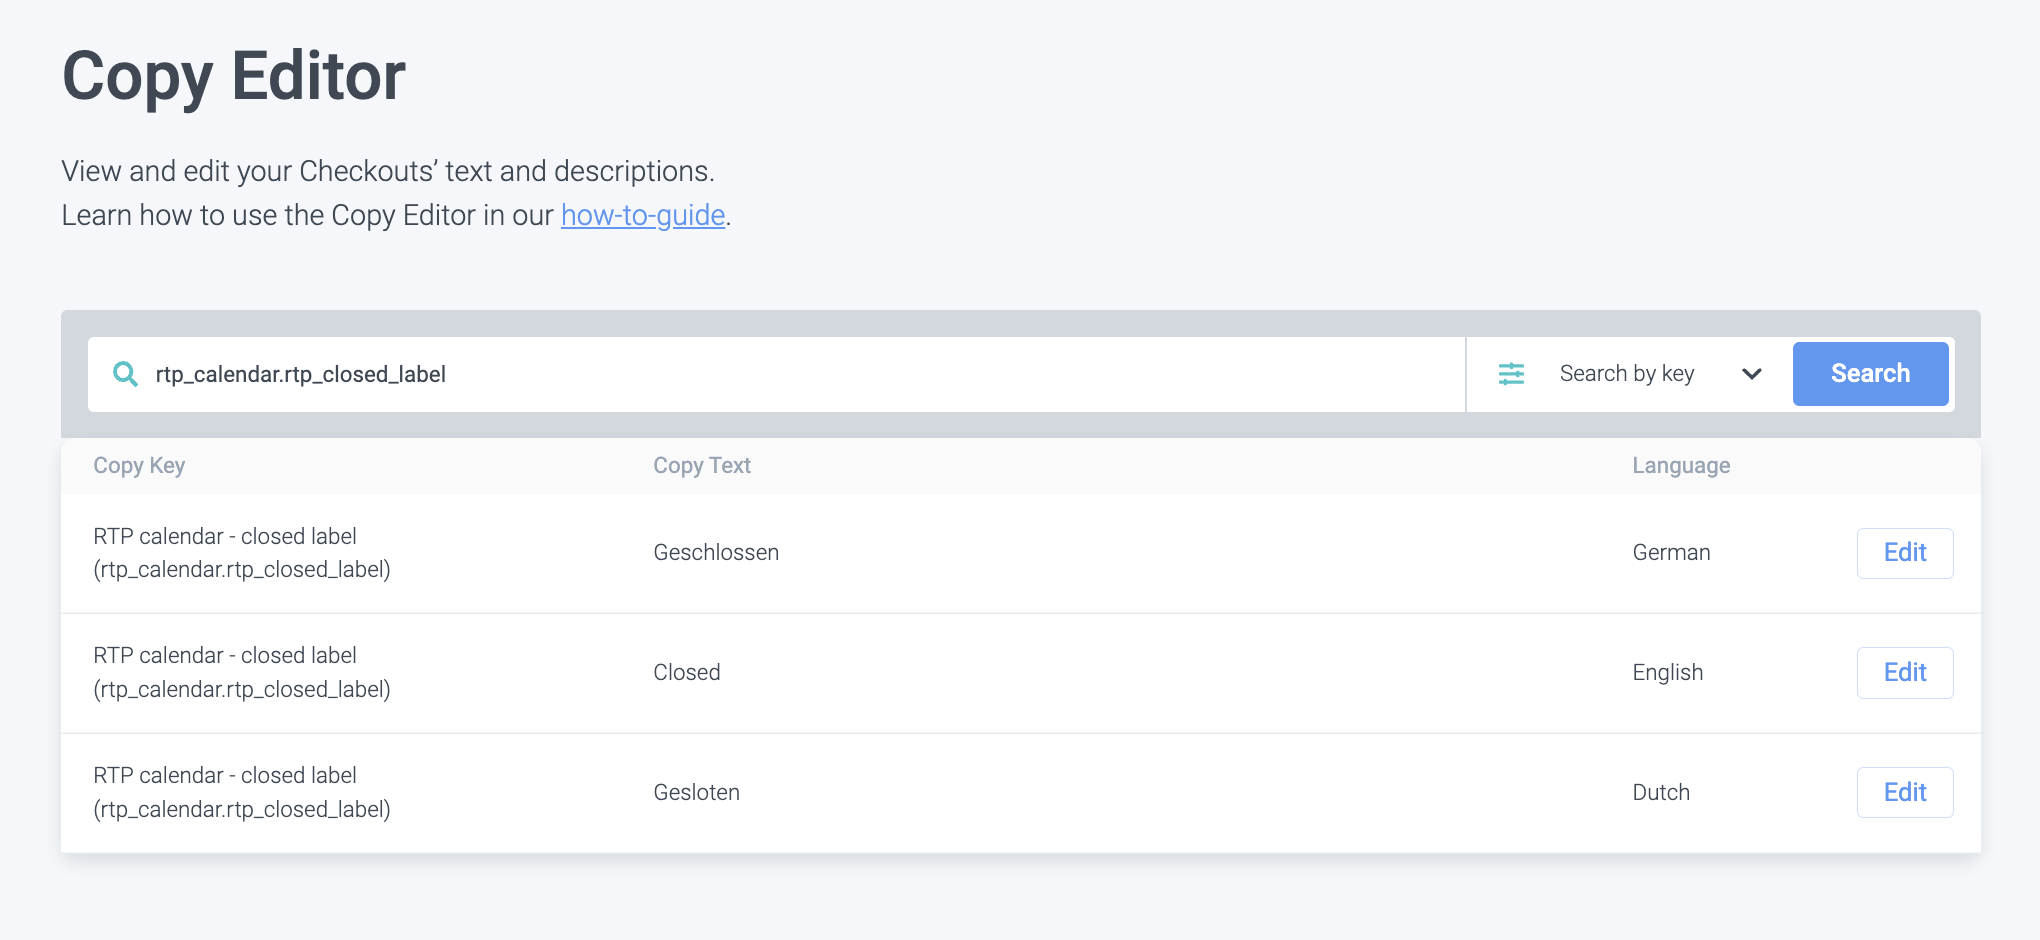Click the Closed copy text cell
2040x940 pixels.
point(686,673)
